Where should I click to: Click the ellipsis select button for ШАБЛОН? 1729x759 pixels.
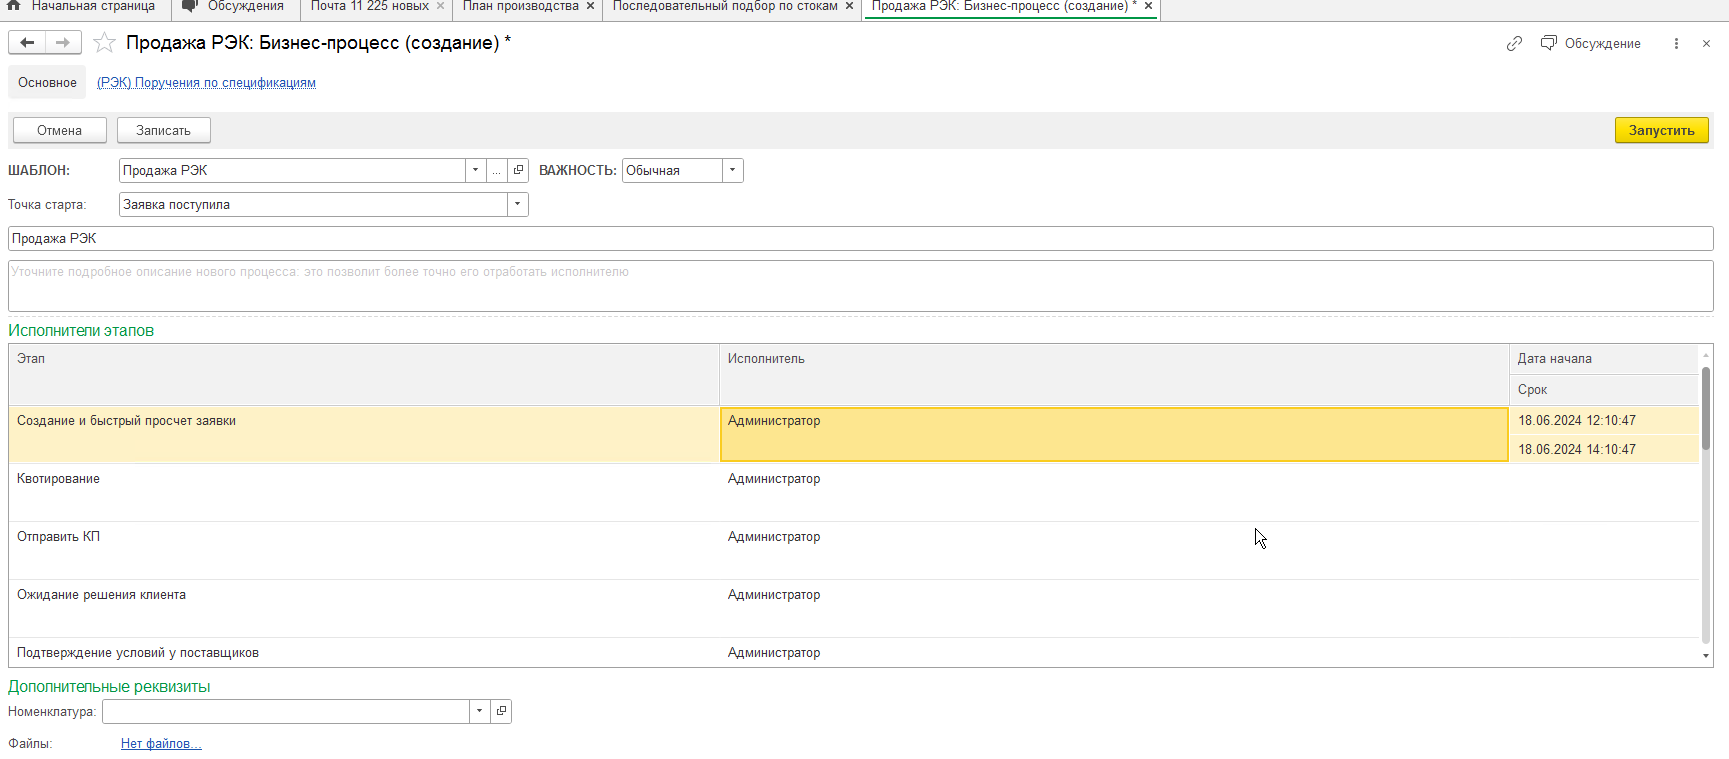[x=496, y=171]
